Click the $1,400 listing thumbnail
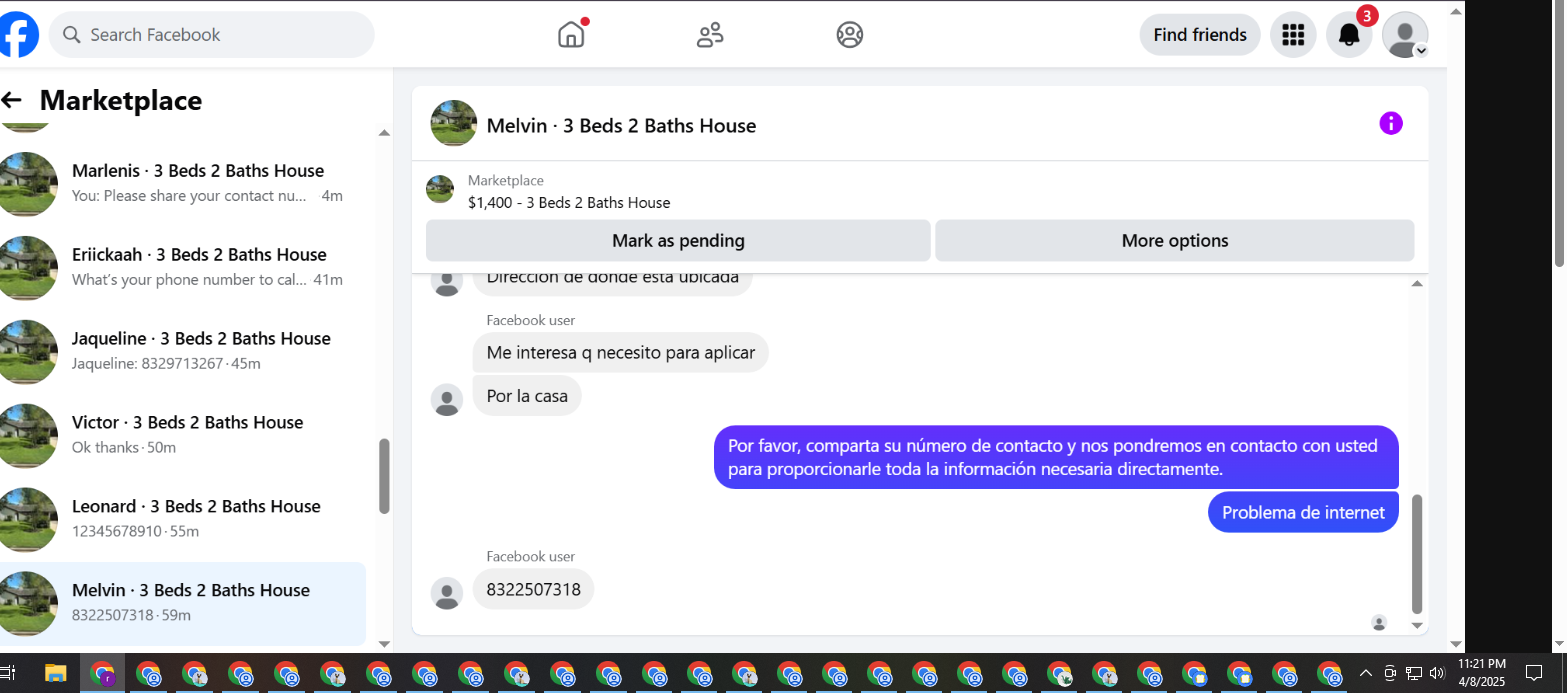 click(x=440, y=189)
